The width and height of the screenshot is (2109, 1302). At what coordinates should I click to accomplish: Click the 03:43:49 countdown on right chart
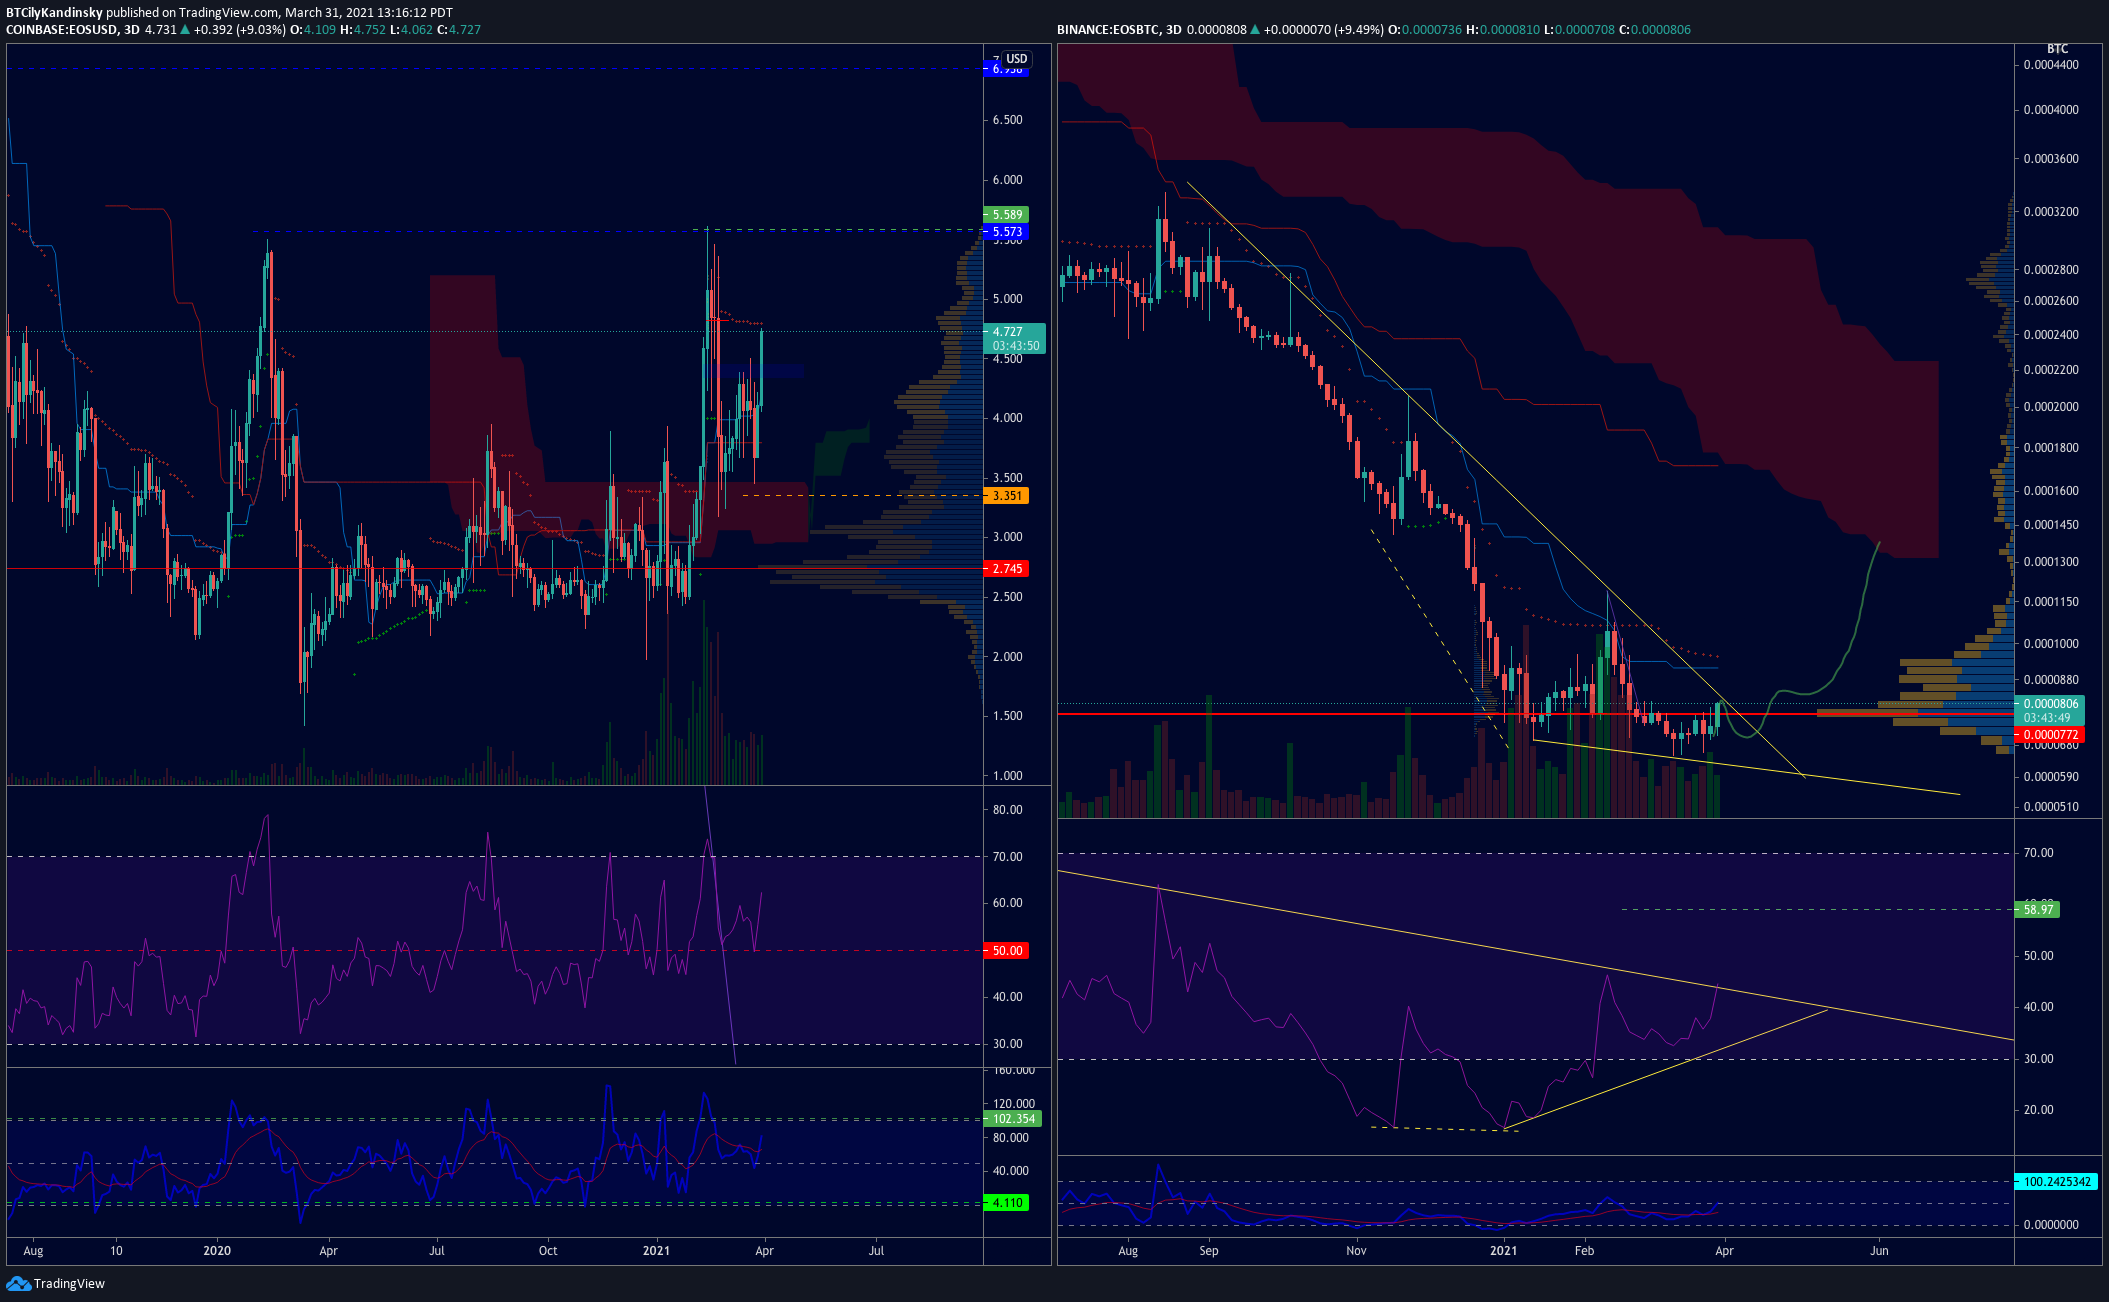coord(2047,718)
